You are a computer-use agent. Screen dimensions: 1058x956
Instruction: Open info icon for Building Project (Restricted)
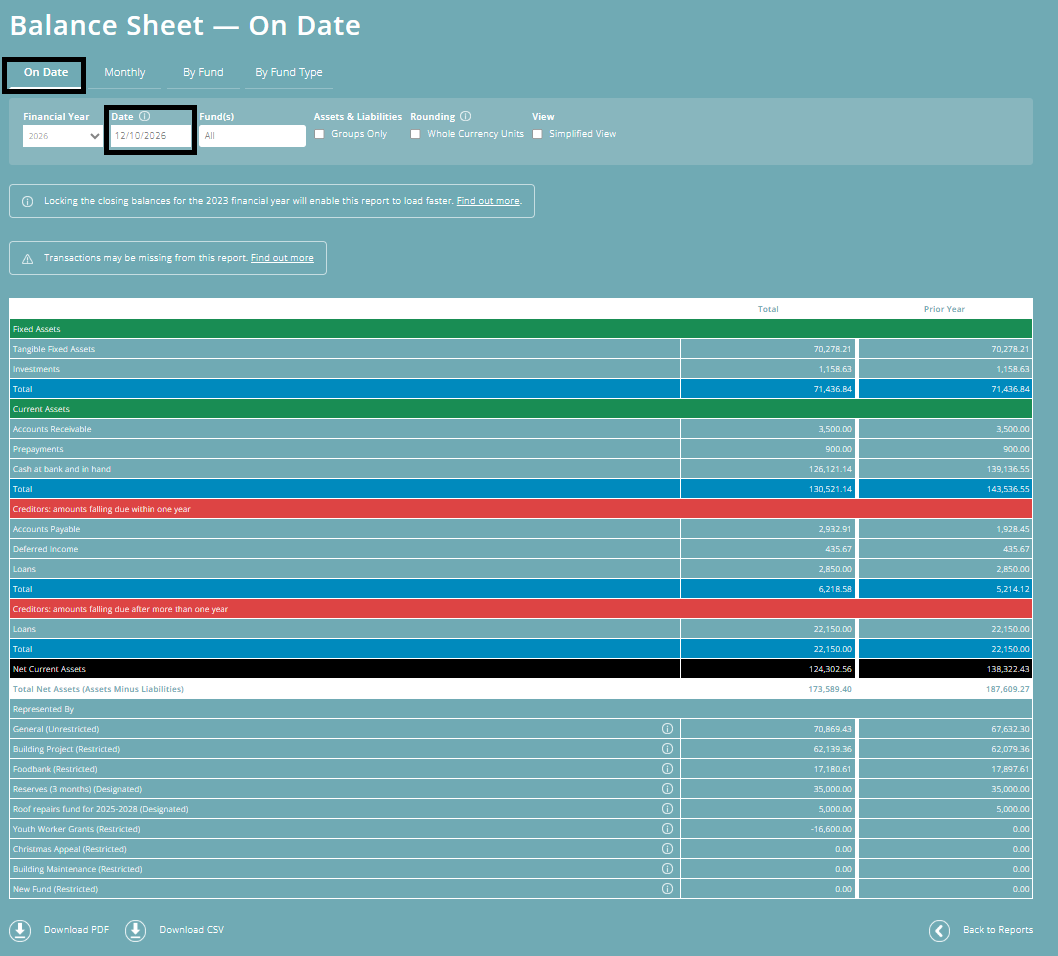coord(667,749)
